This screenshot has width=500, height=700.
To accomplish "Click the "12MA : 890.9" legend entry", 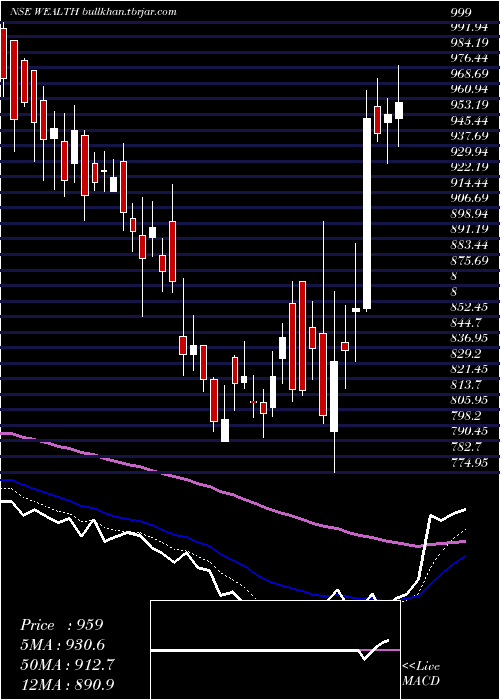I will click(x=67, y=684).
